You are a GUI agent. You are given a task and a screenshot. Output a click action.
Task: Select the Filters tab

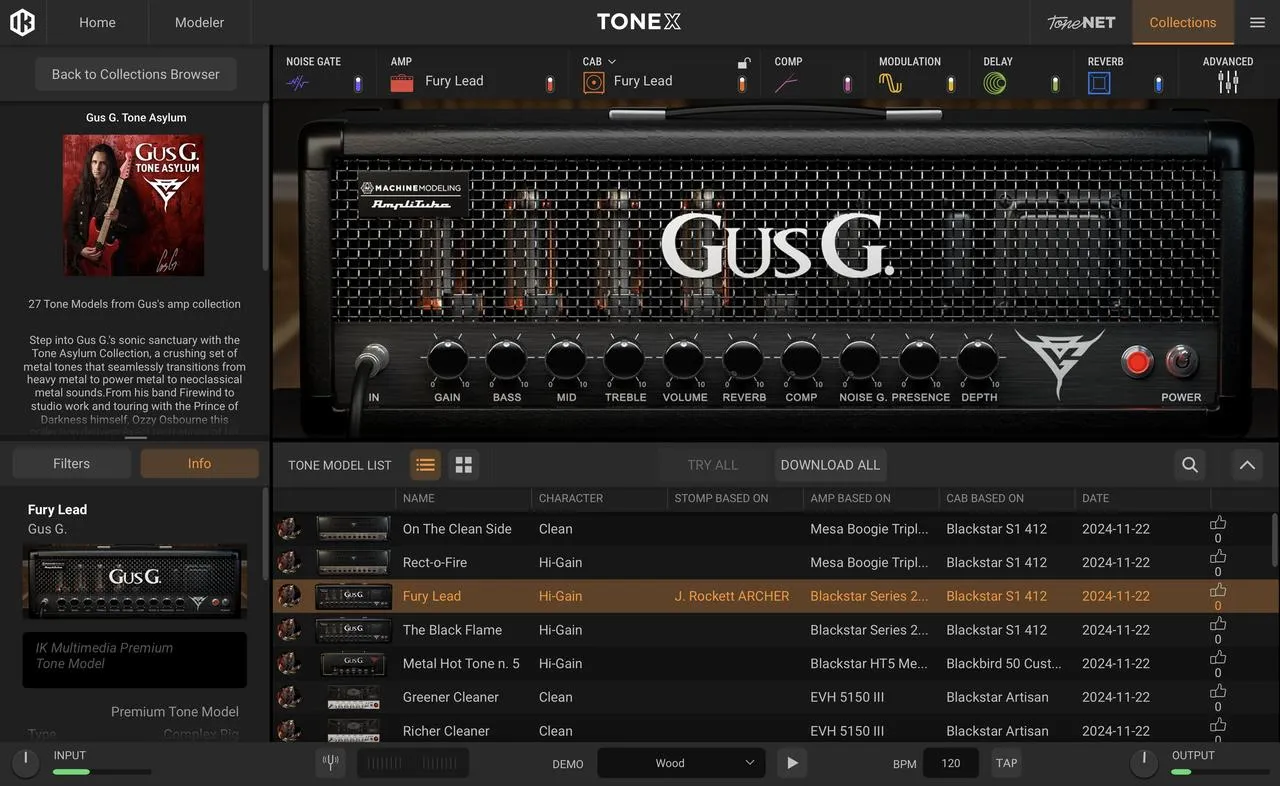click(71, 464)
